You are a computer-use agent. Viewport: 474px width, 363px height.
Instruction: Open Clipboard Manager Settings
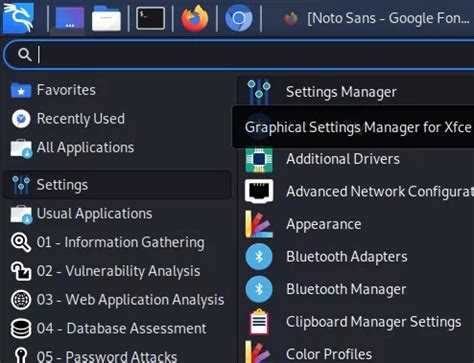pos(356,322)
